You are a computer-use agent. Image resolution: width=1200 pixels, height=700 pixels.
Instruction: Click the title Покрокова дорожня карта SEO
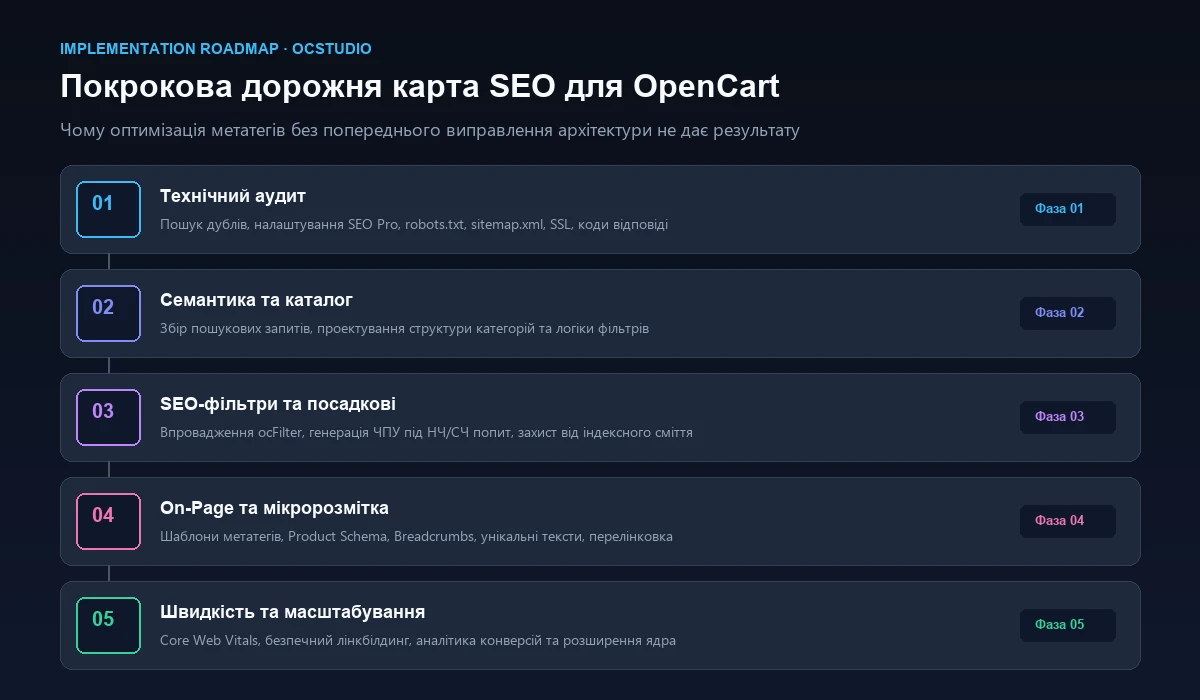tap(420, 87)
